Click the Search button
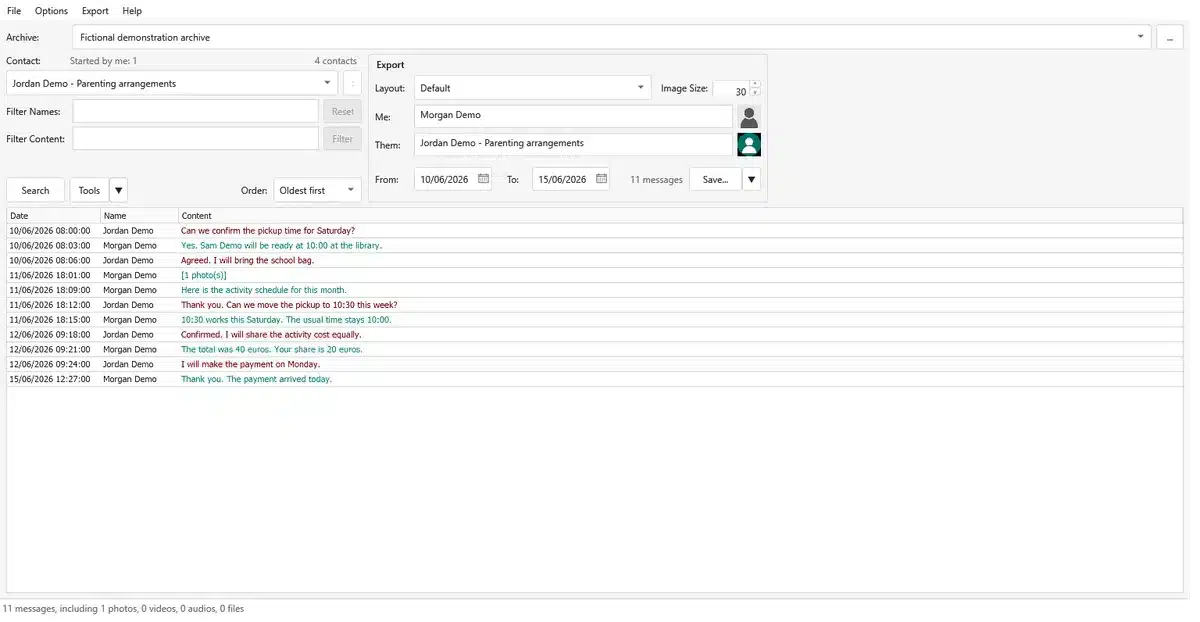This screenshot has height=622, width=1200. coord(35,190)
